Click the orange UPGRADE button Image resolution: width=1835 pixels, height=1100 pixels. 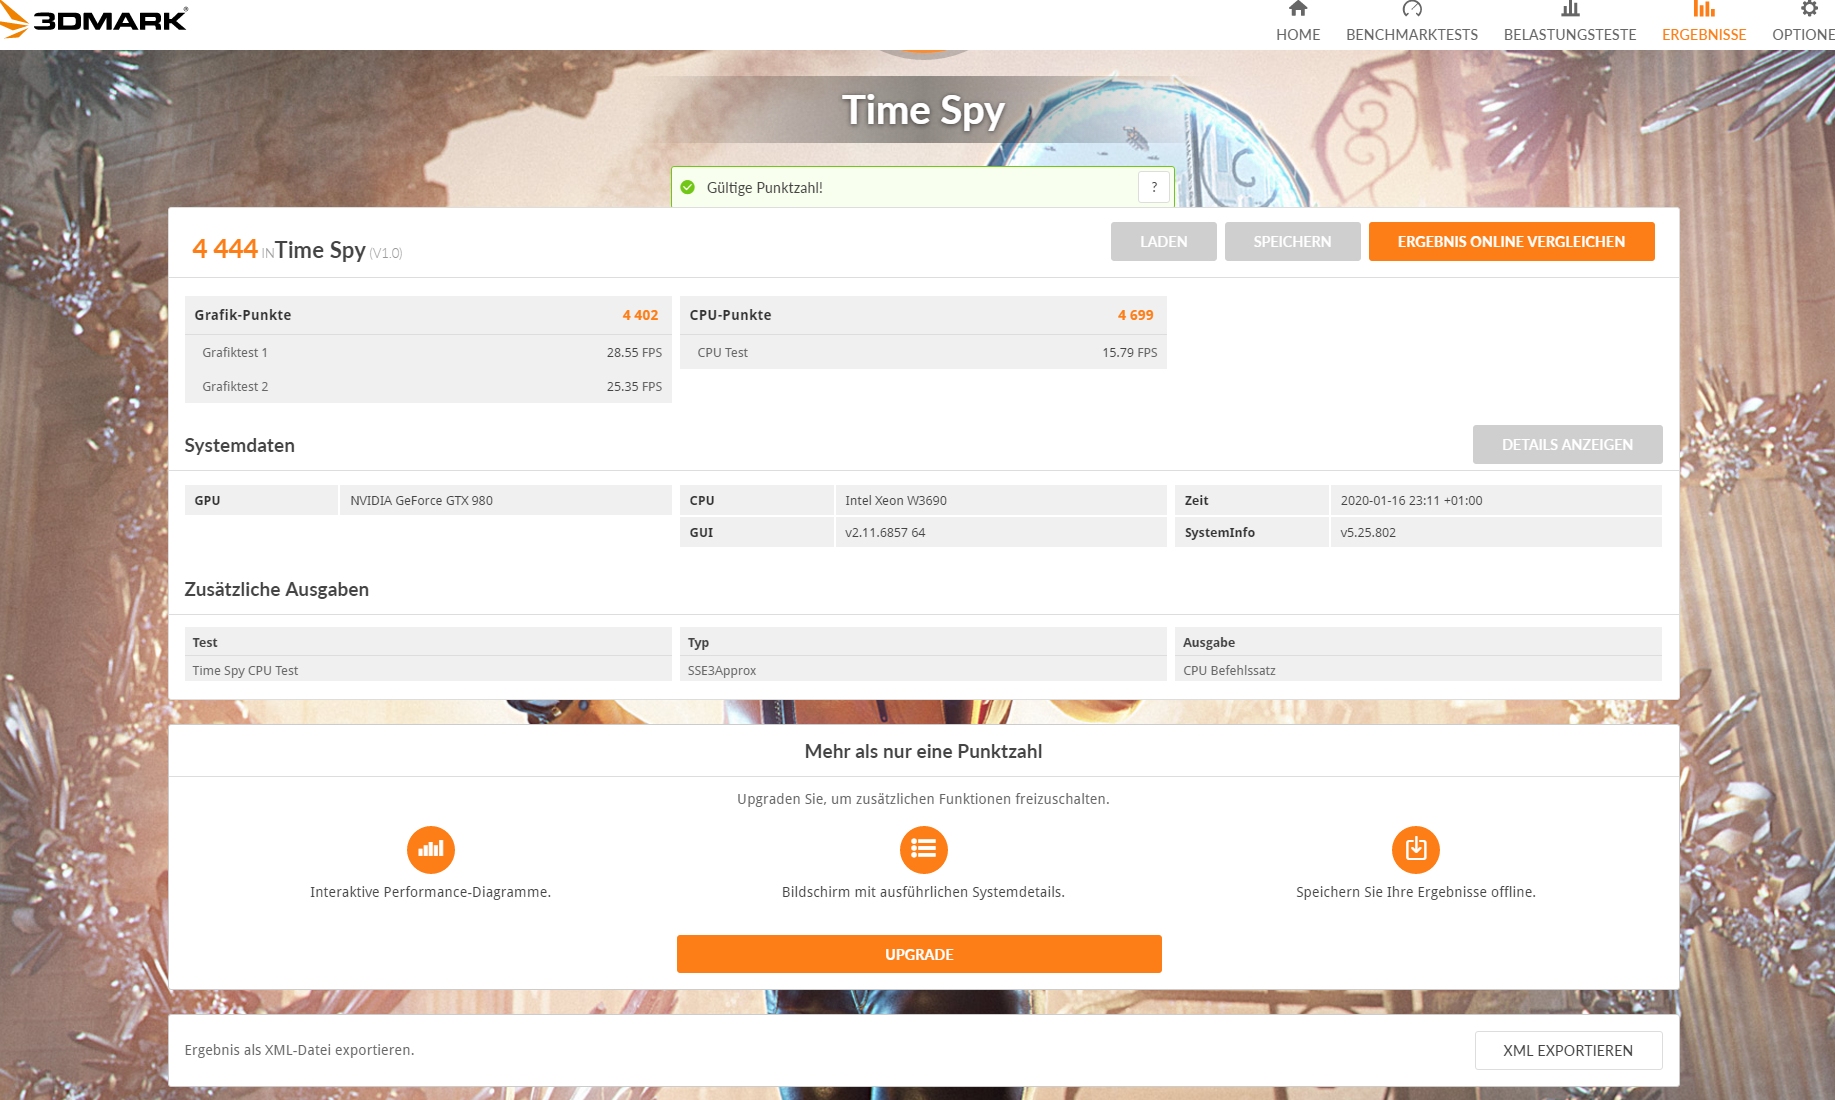point(919,954)
